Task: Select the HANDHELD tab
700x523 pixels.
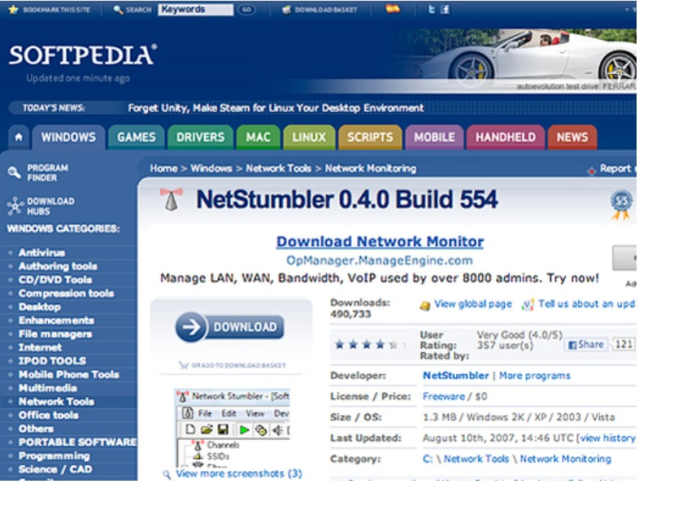Action: pos(505,137)
